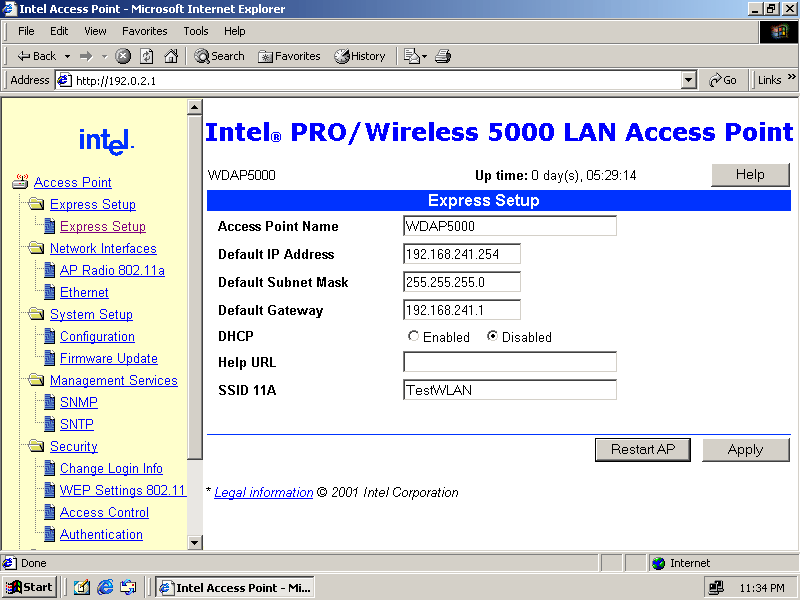Enable DHCP radio button
This screenshot has height=600, width=800.
414,337
